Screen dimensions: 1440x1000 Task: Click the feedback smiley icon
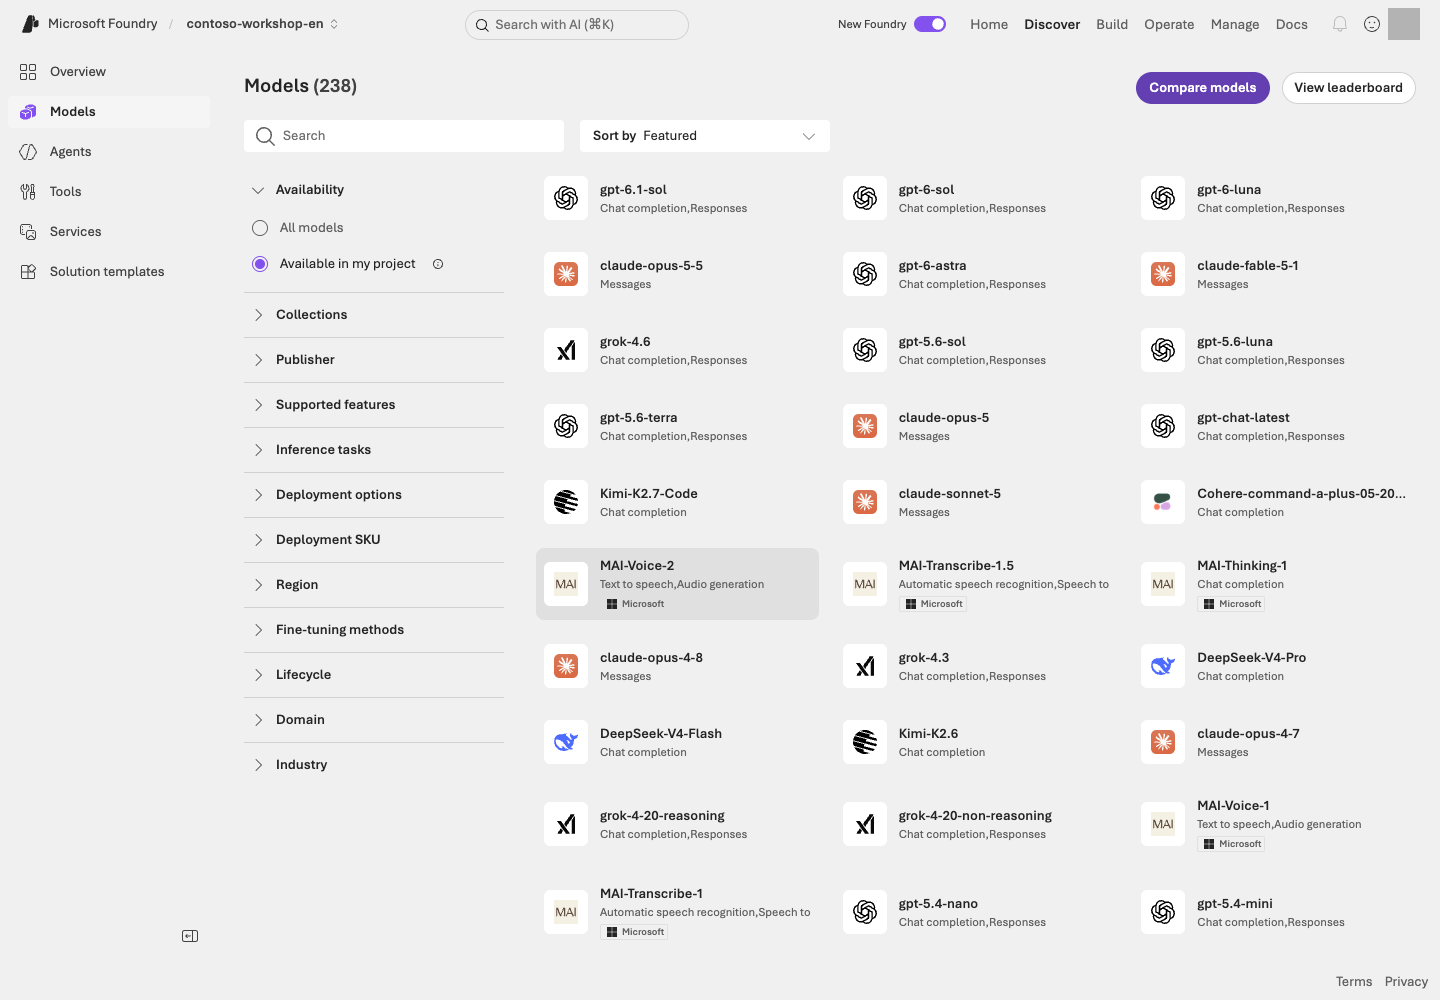coord(1372,24)
